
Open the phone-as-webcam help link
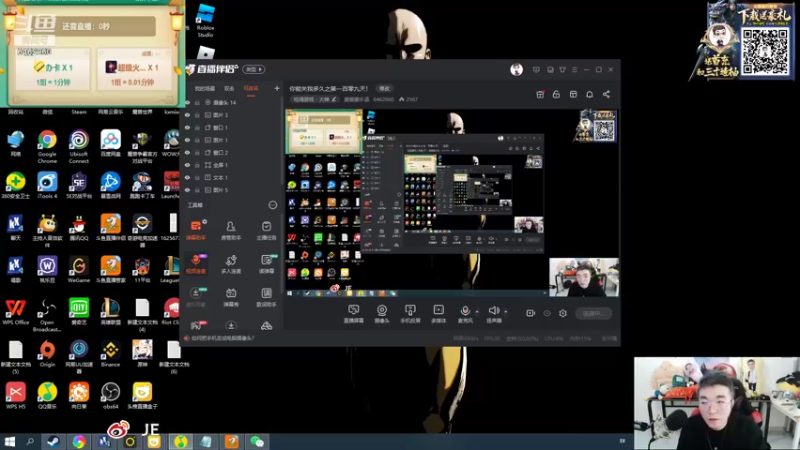coord(222,338)
